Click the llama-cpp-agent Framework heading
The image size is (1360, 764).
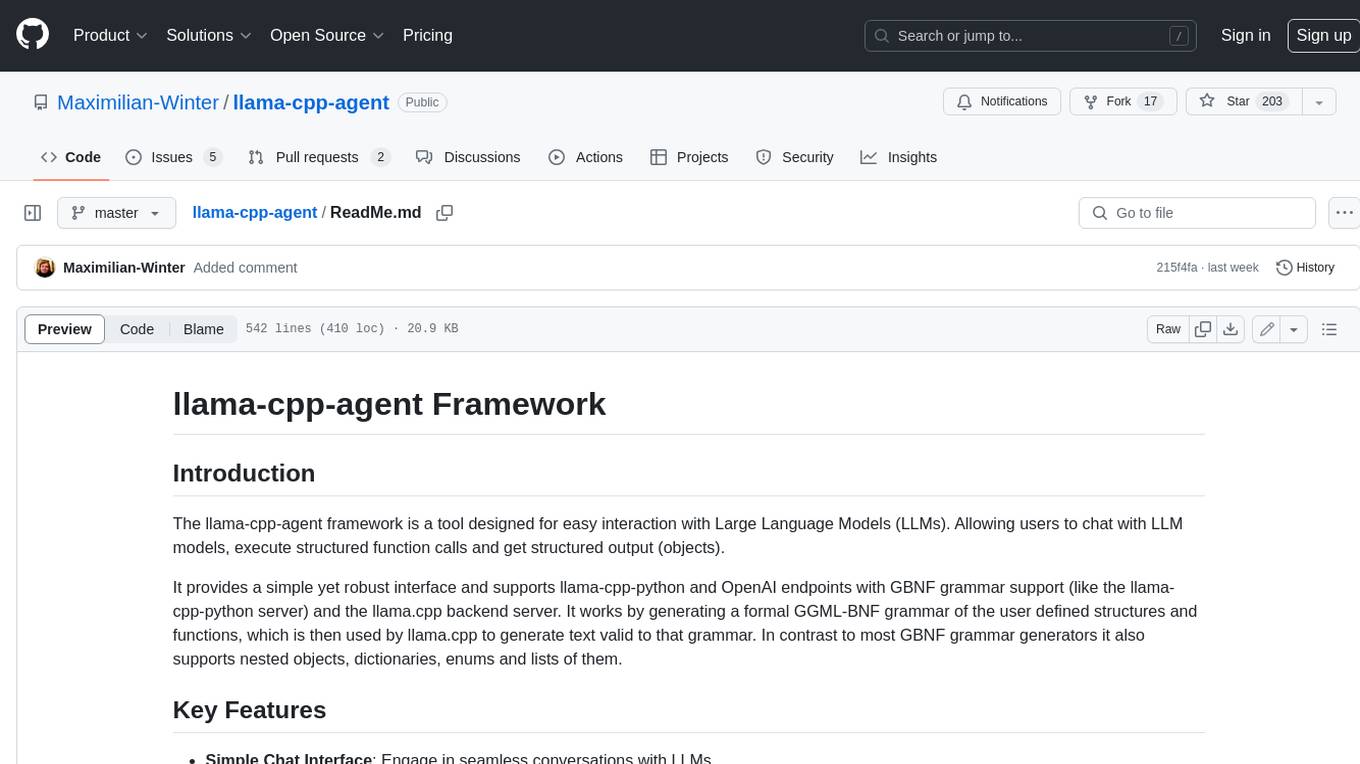[x=389, y=404]
